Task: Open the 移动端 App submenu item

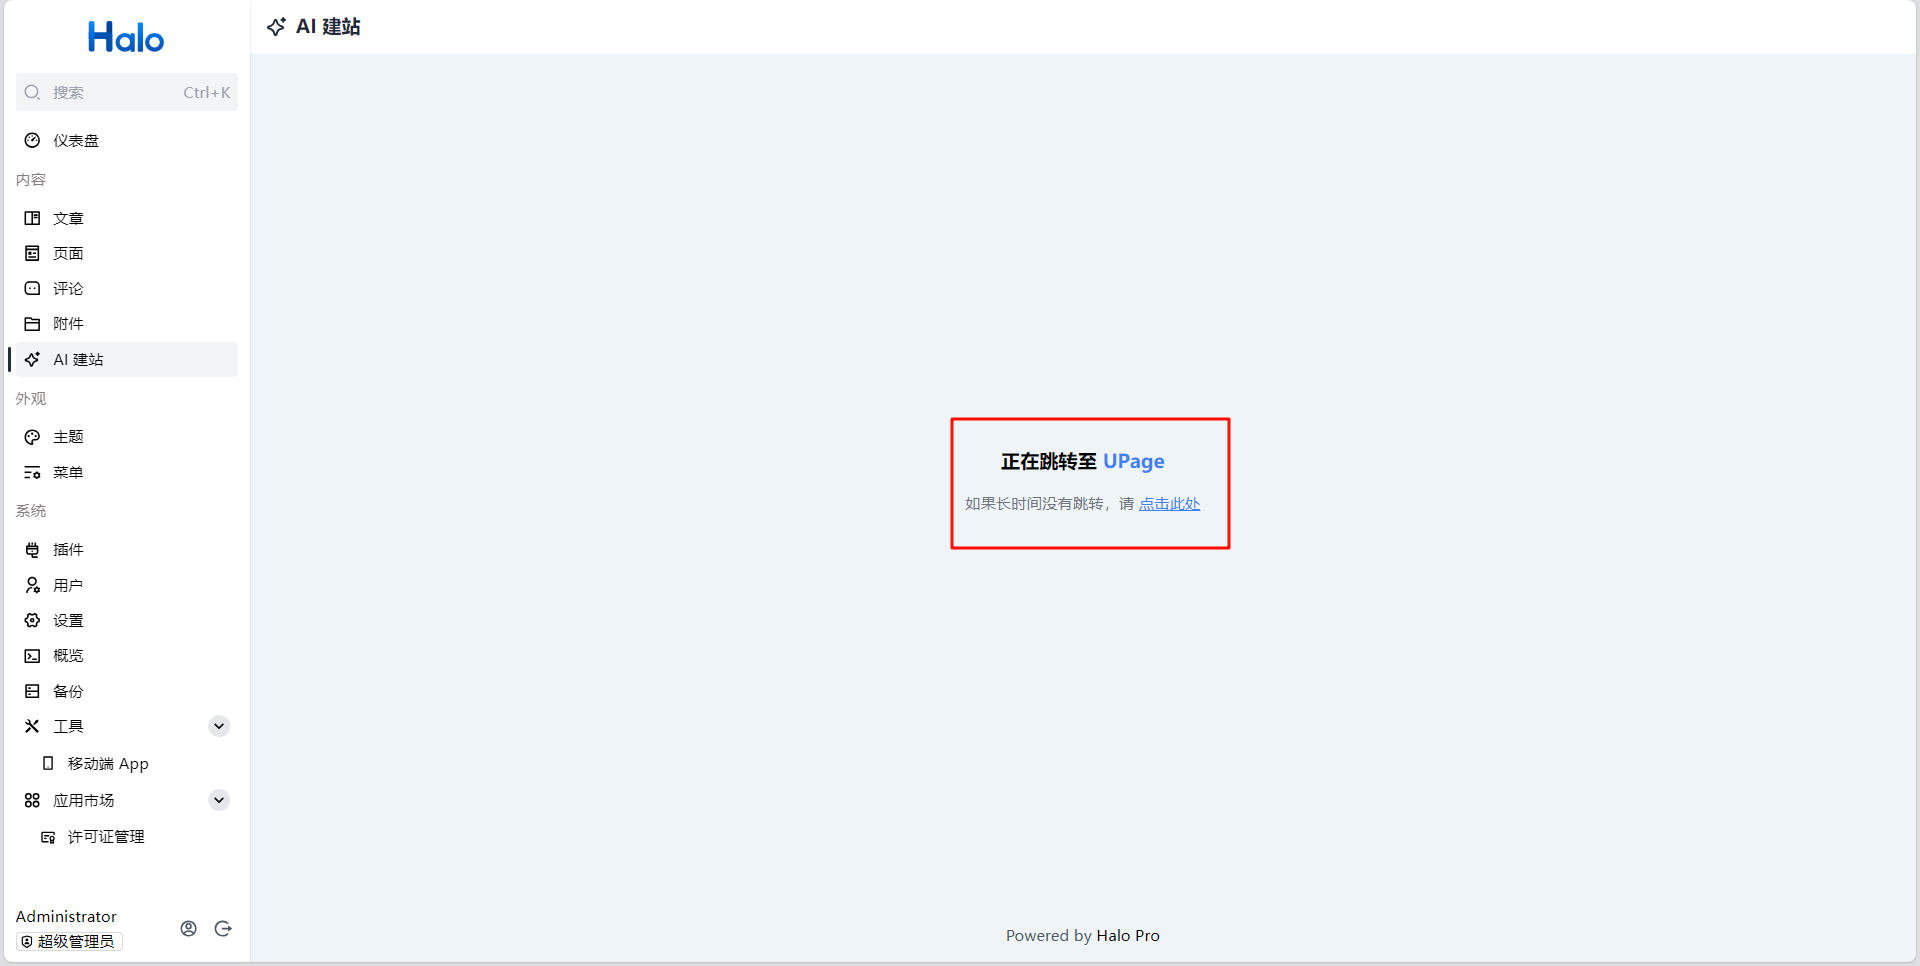Action: 127,763
